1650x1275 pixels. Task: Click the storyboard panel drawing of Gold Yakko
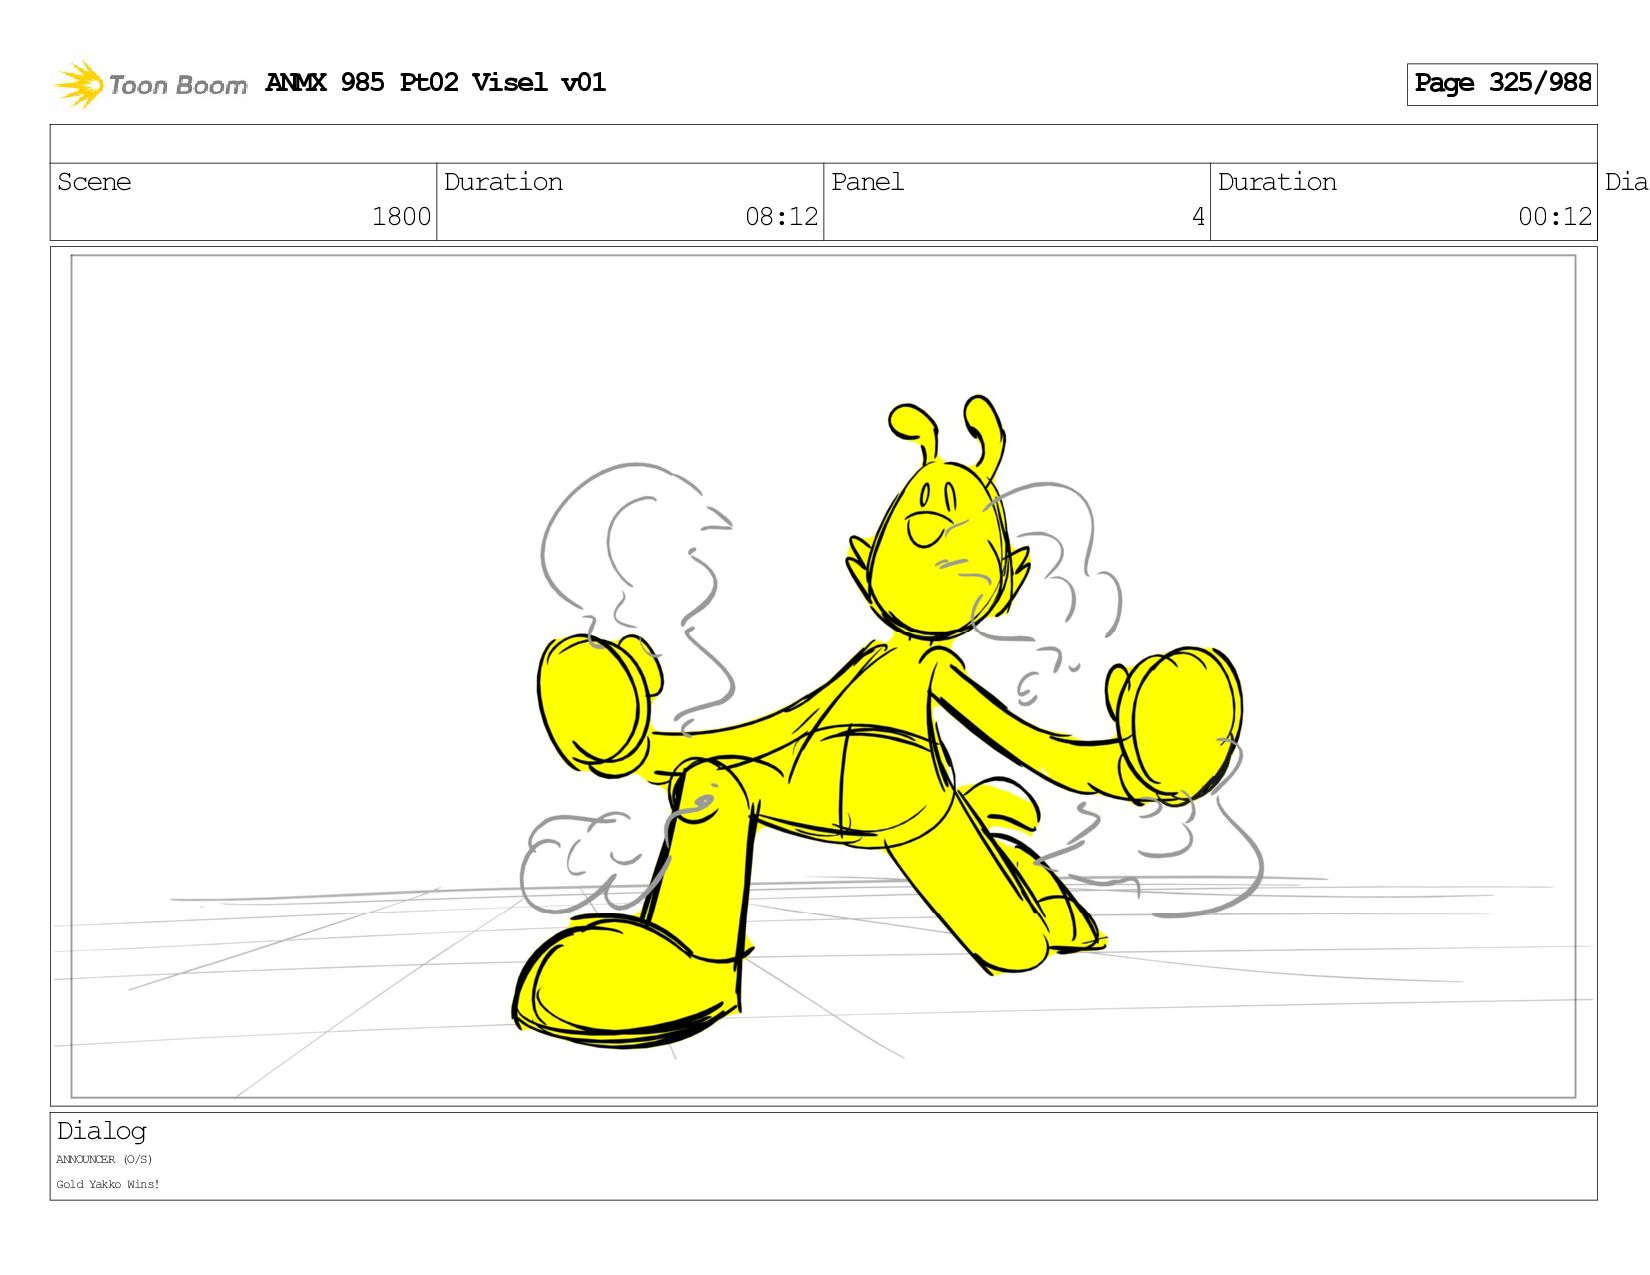(x=823, y=676)
